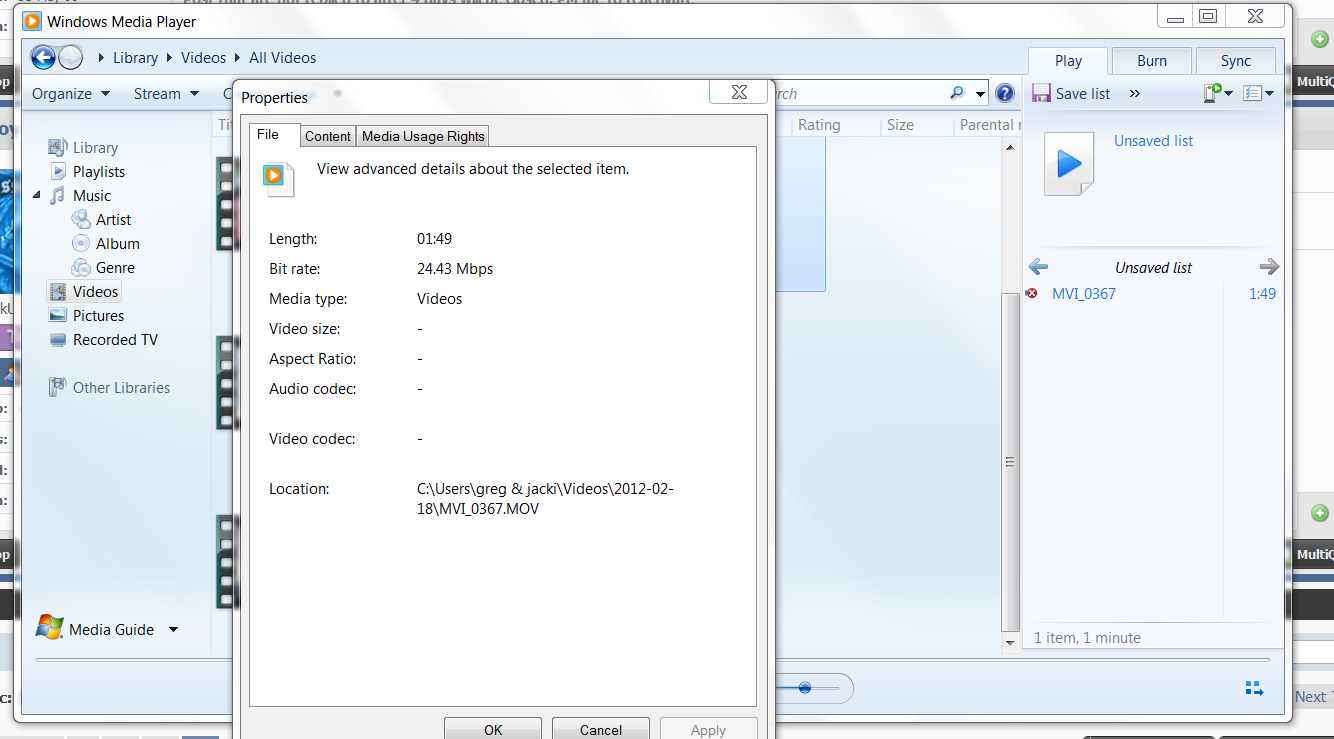Switch to Now Playing view icon
The width and height of the screenshot is (1334, 739).
pyautogui.click(x=1254, y=688)
